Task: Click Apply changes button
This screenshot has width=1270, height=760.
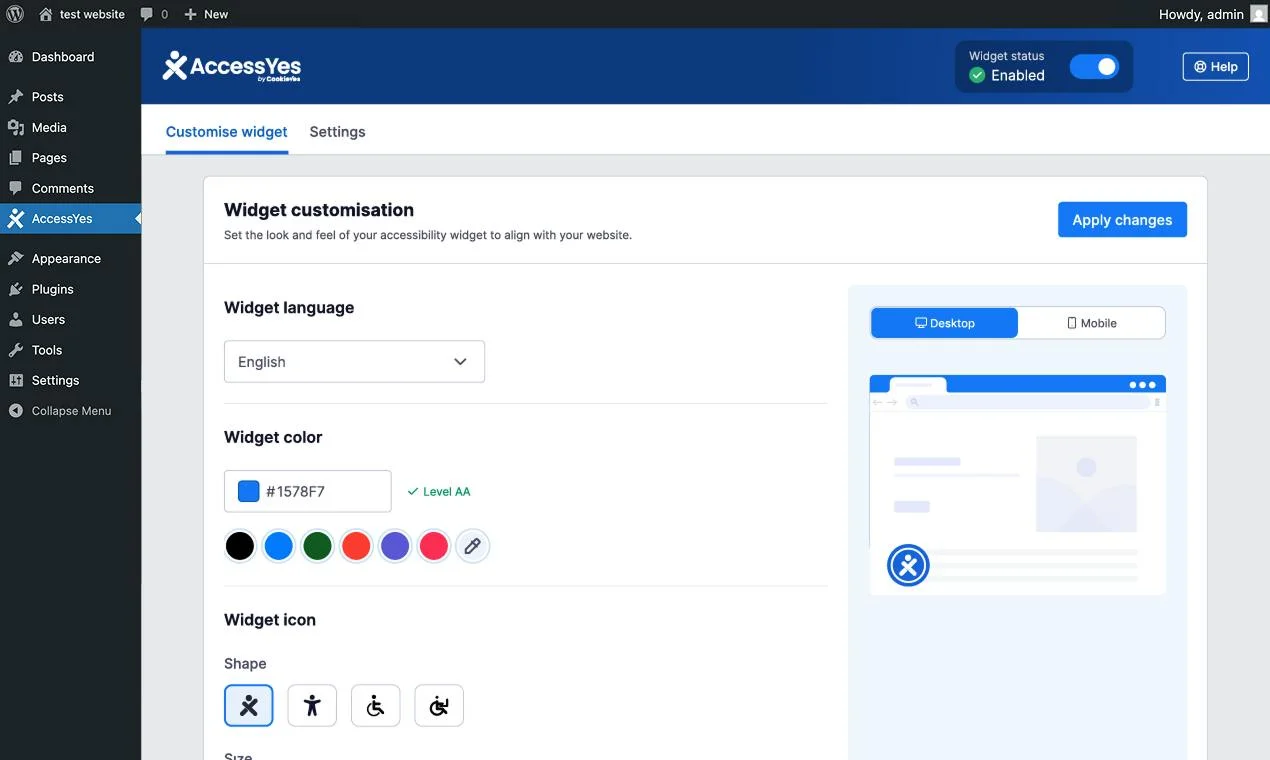Action: pos(1122,220)
